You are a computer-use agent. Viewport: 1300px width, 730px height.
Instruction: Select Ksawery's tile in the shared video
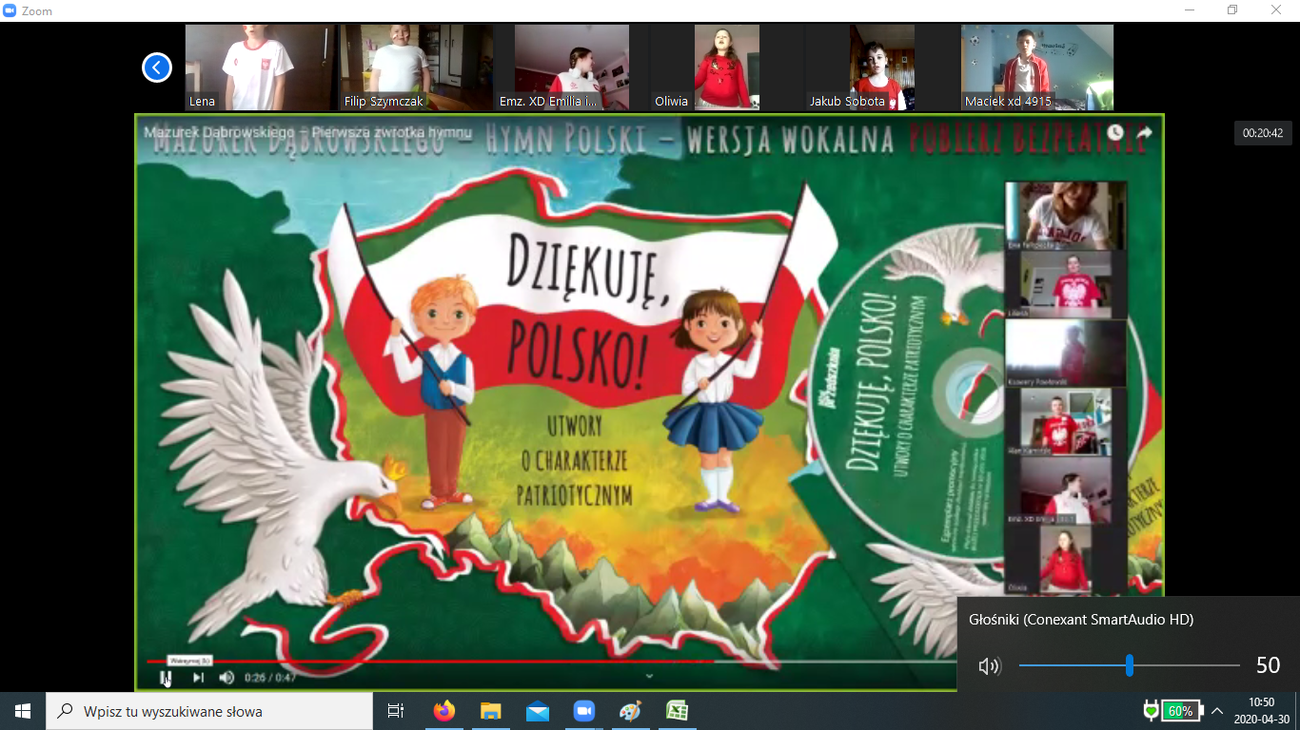point(1065,353)
